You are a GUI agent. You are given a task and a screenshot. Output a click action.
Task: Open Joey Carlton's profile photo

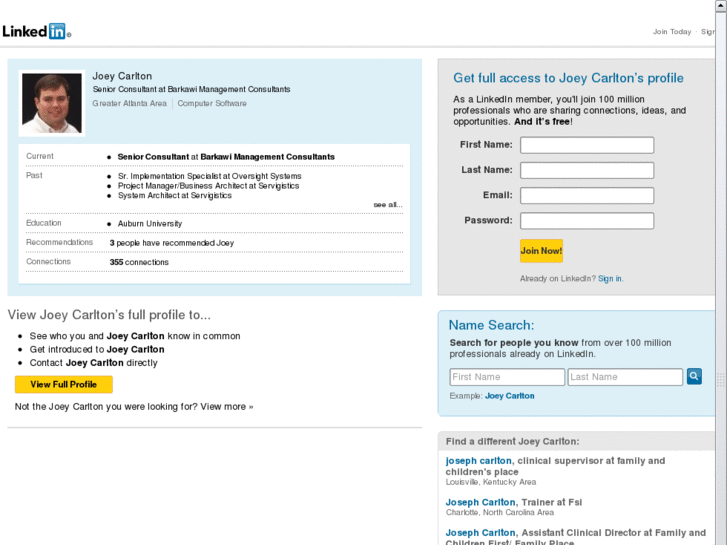click(52, 103)
